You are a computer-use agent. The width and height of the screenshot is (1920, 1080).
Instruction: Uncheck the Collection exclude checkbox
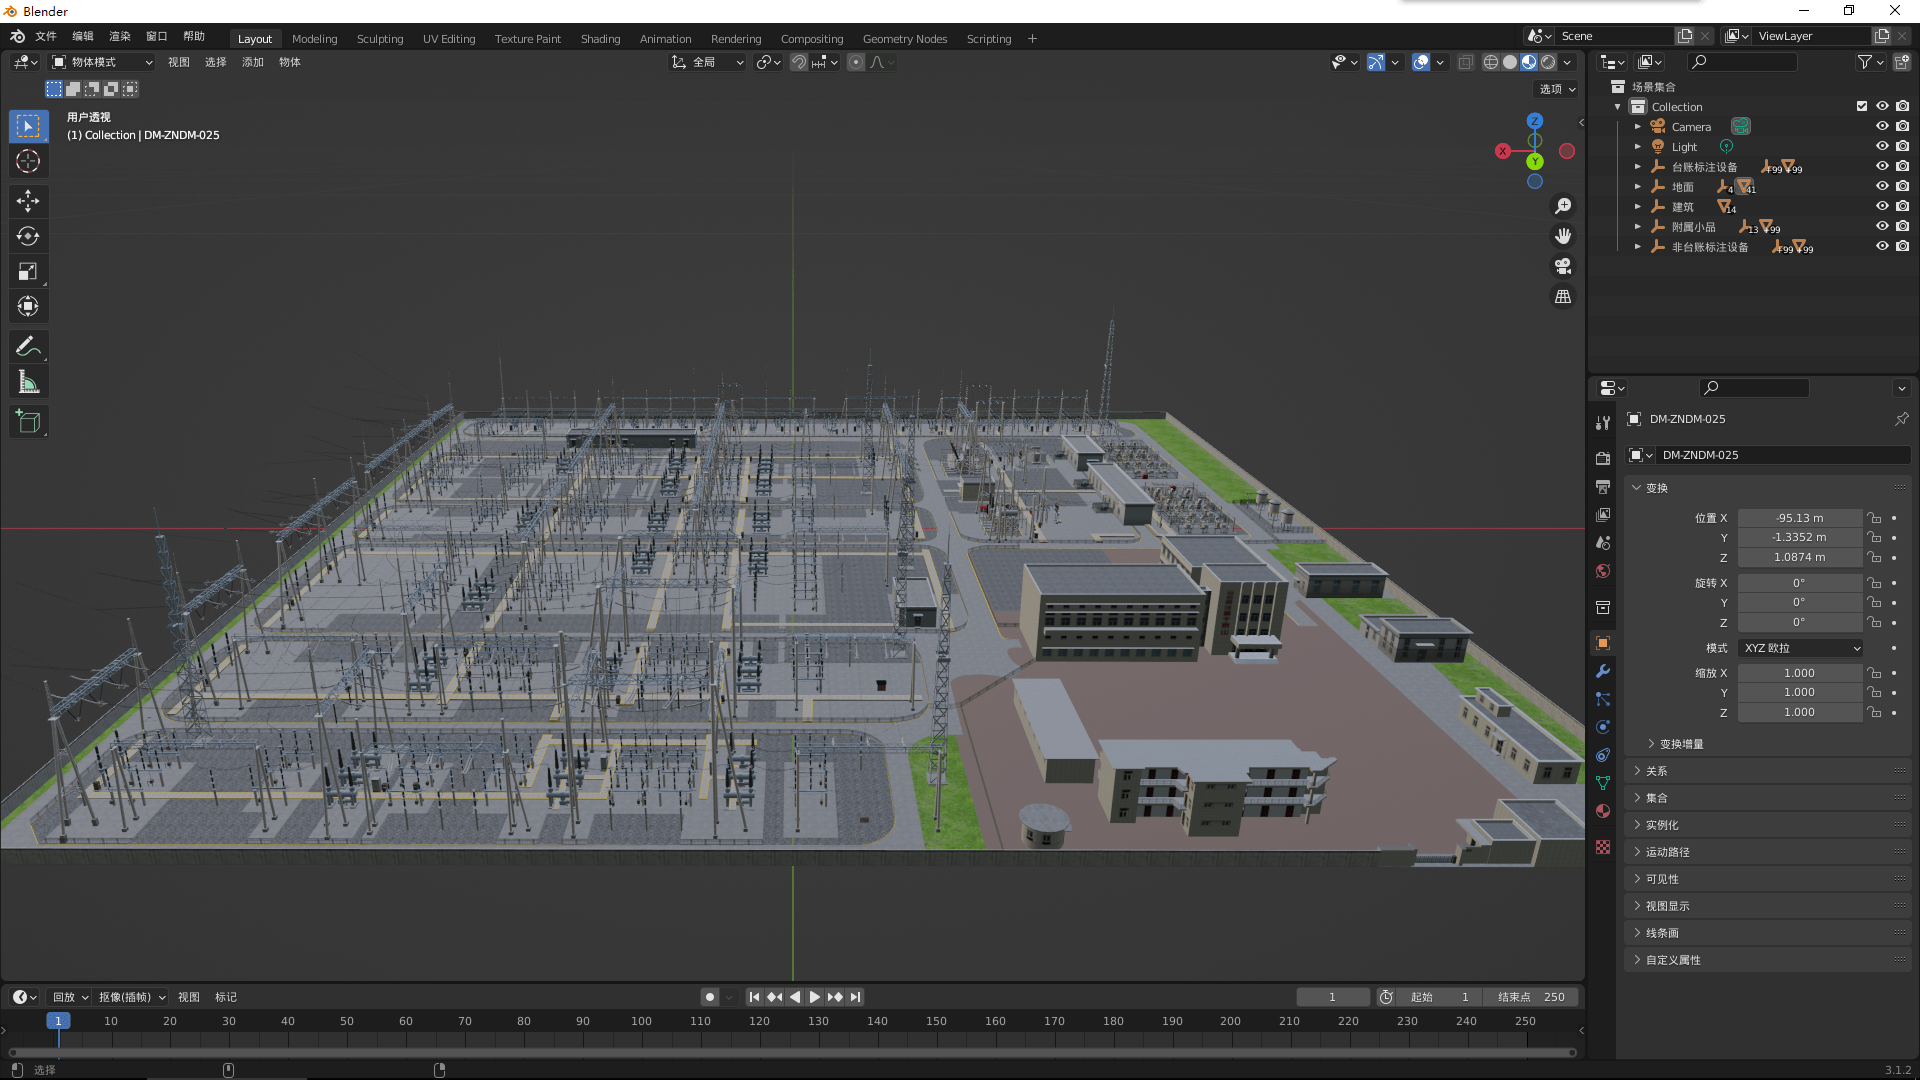tap(1862, 106)
